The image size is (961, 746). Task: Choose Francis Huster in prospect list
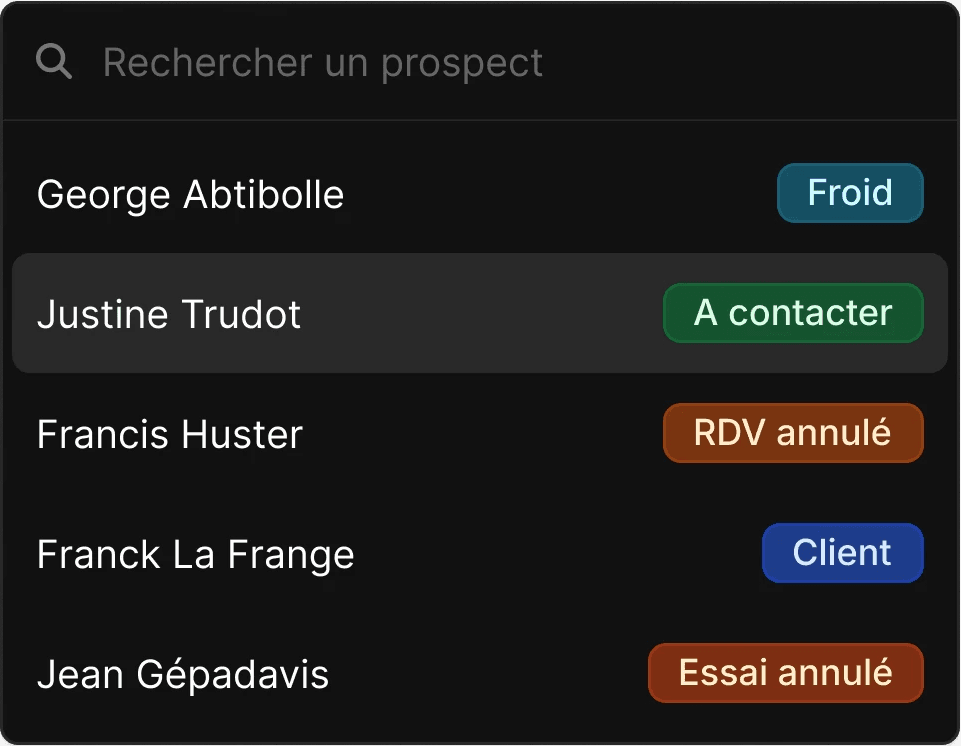click(170, 434)
